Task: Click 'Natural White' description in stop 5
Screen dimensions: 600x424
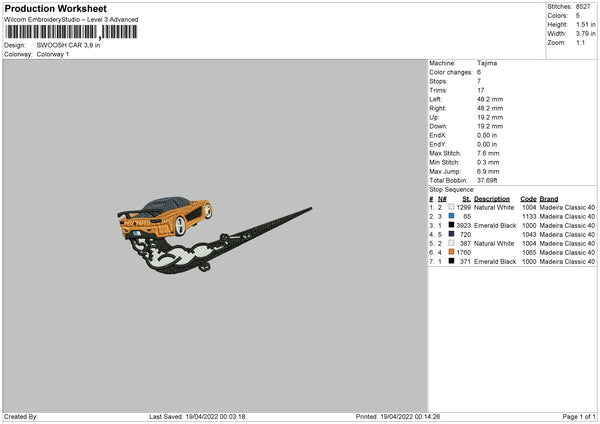Action: 494,243
